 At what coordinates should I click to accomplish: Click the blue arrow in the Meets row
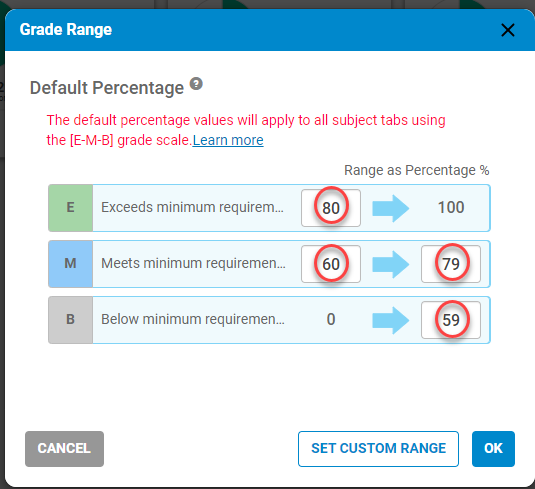[391, 264]
